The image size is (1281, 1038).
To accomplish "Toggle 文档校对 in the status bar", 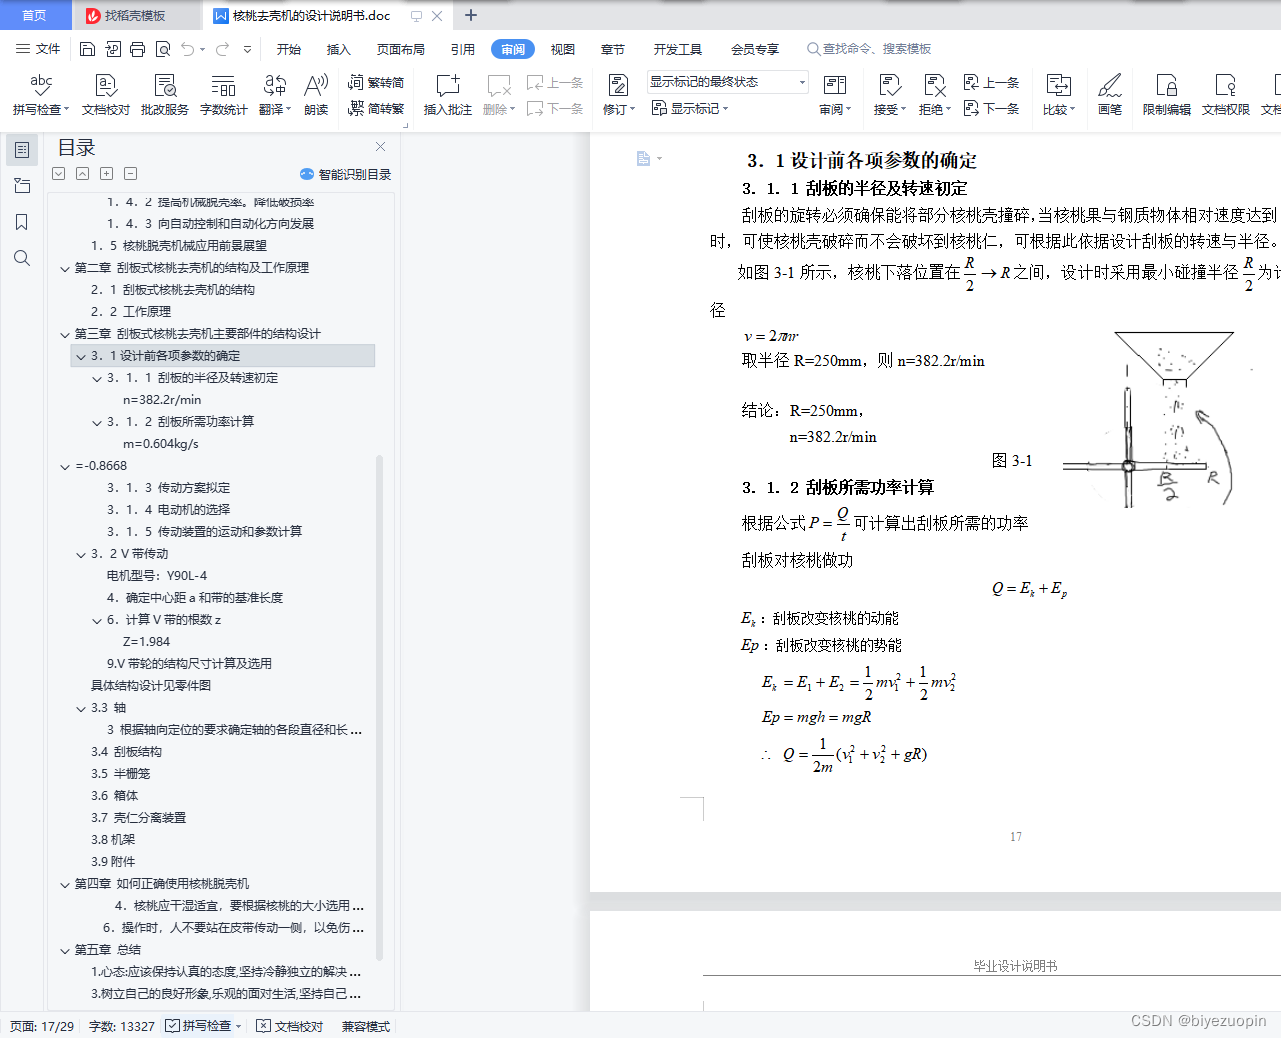I will [x=290, y=1026].
